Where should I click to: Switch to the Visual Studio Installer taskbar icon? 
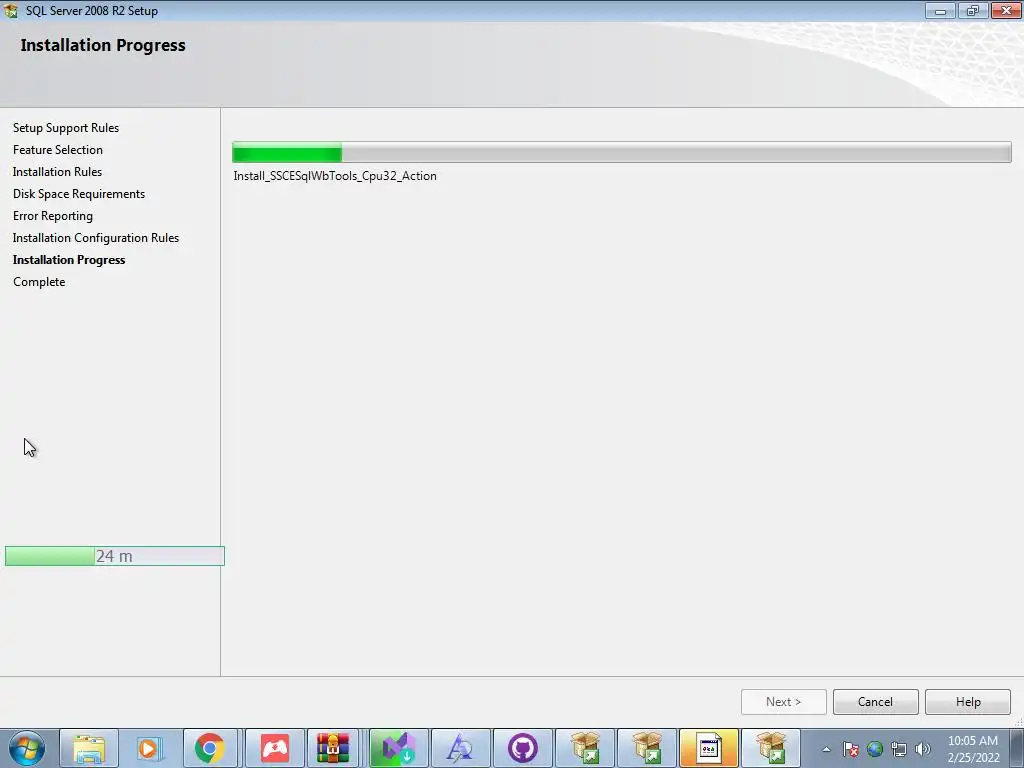pyautogui.click(x=399, y=748)
